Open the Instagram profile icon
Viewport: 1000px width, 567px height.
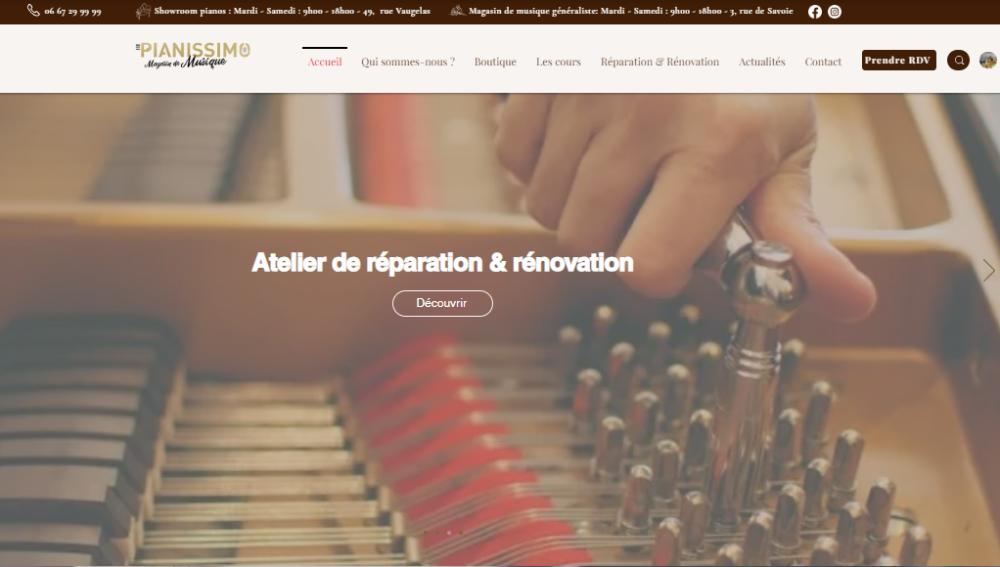pyautogui.click(x=834, y=11)
